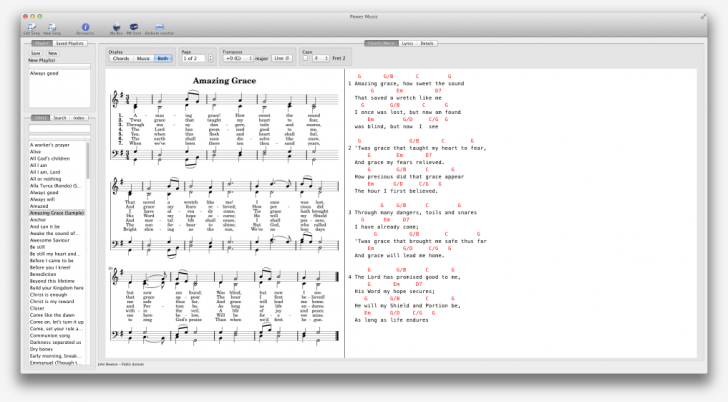Select song A worker's prayer
728x402 pixels.
click(x=50, y=145)
